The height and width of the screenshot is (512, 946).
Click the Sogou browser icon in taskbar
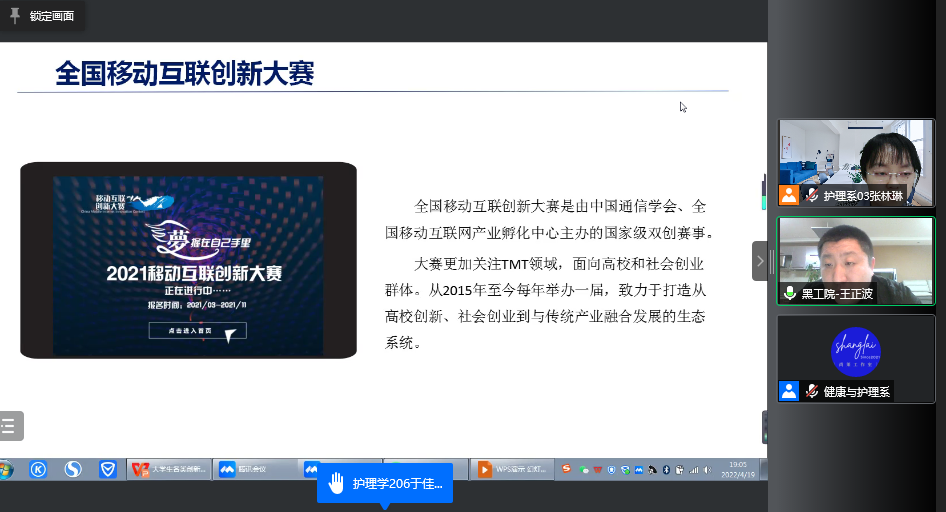tap(73, 469)
